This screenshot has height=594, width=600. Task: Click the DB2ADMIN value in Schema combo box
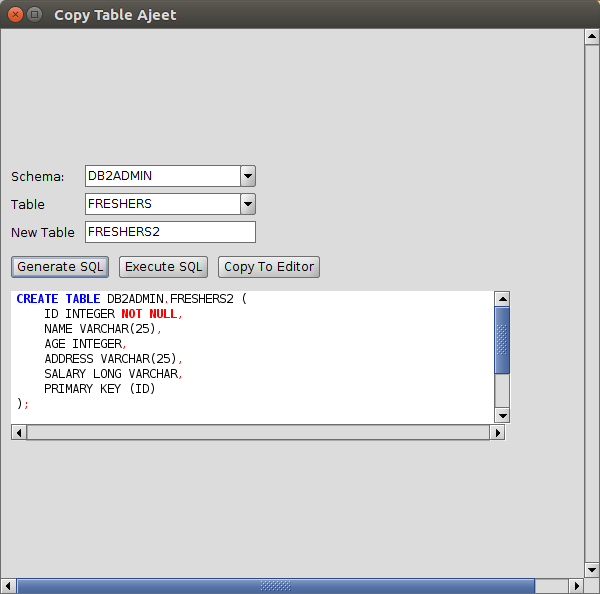(x=162, y=176)
